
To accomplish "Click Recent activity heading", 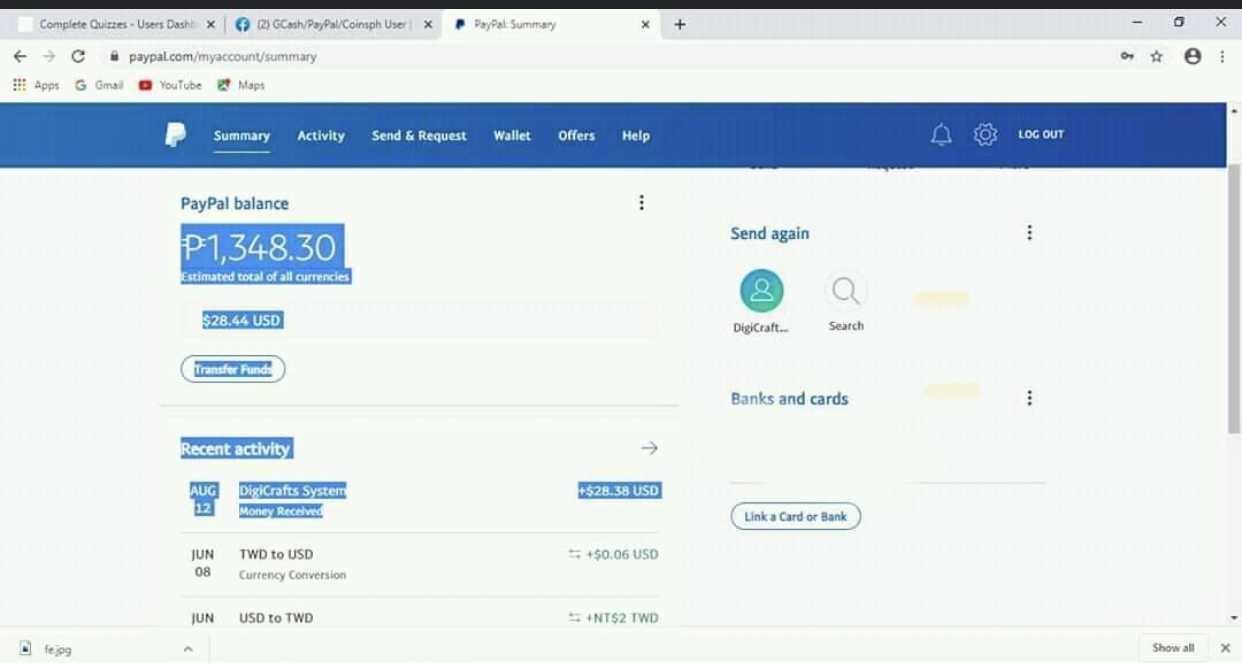I will pyautogui.click(x=236, y=449).
